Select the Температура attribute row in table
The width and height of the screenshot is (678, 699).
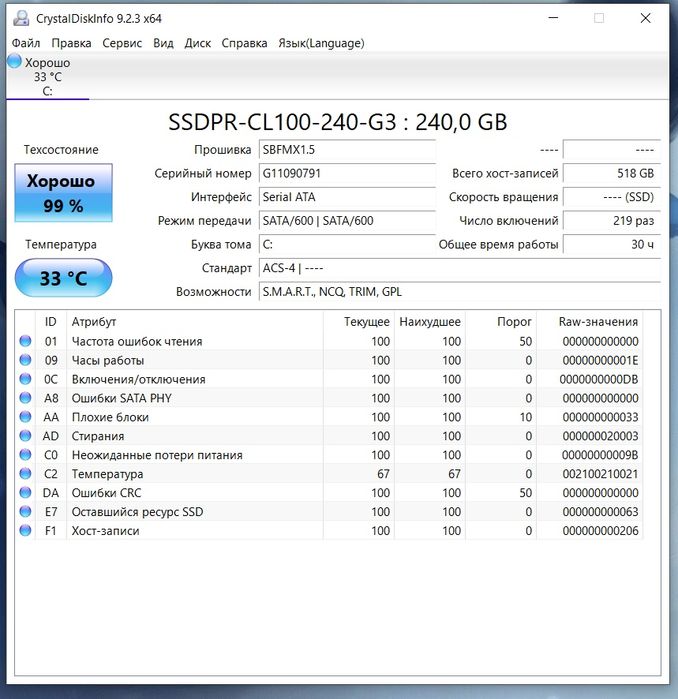(x=329, y=473)
